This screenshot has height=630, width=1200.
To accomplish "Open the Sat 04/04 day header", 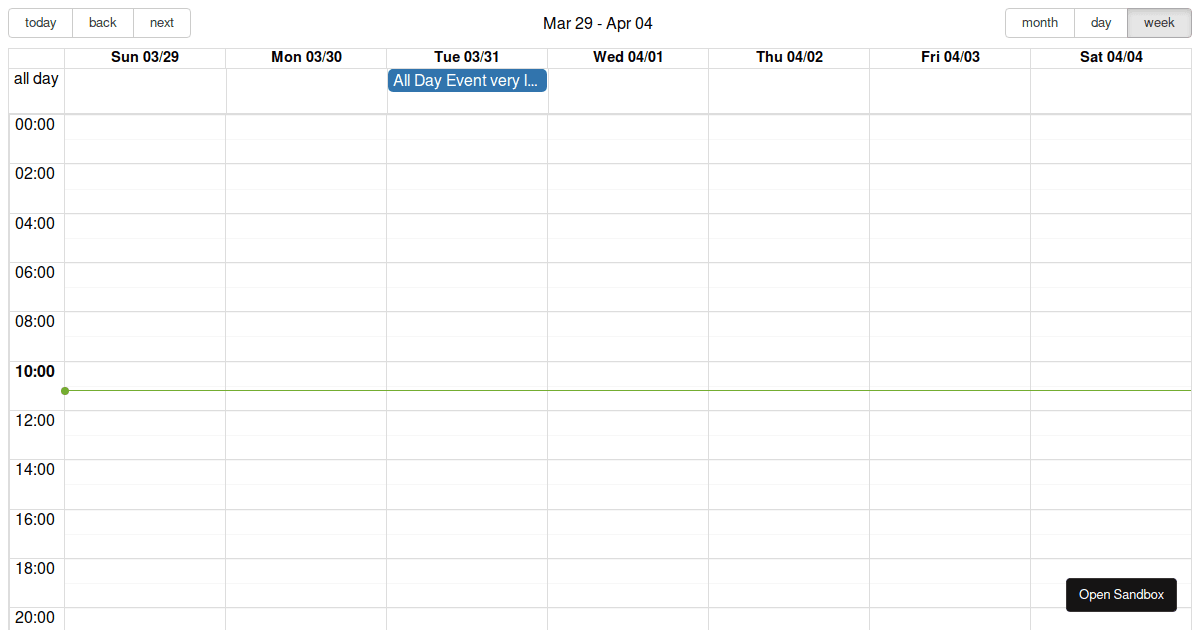I will (1111, 57).
